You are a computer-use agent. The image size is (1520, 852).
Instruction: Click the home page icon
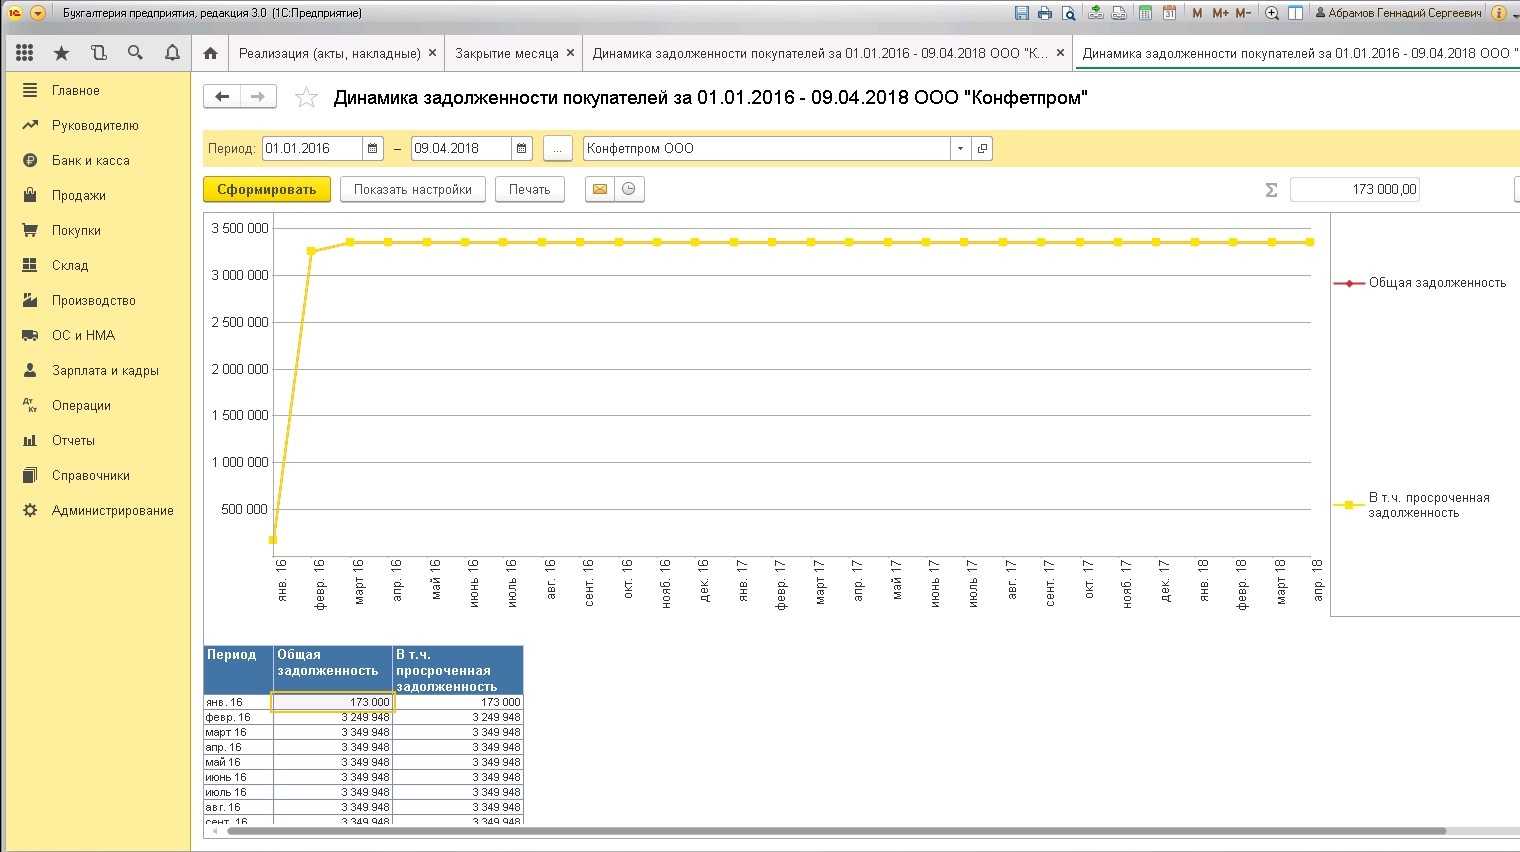coord(210,53)
